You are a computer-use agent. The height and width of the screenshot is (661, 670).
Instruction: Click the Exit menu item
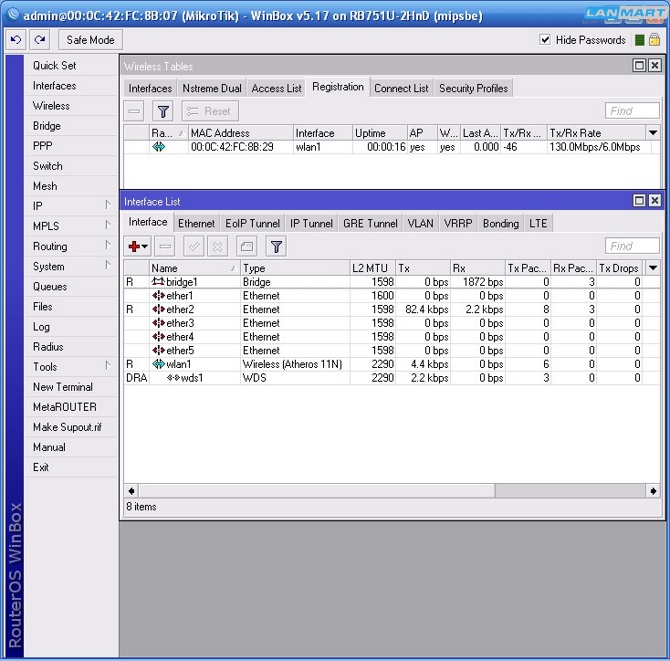click(71, 467)
